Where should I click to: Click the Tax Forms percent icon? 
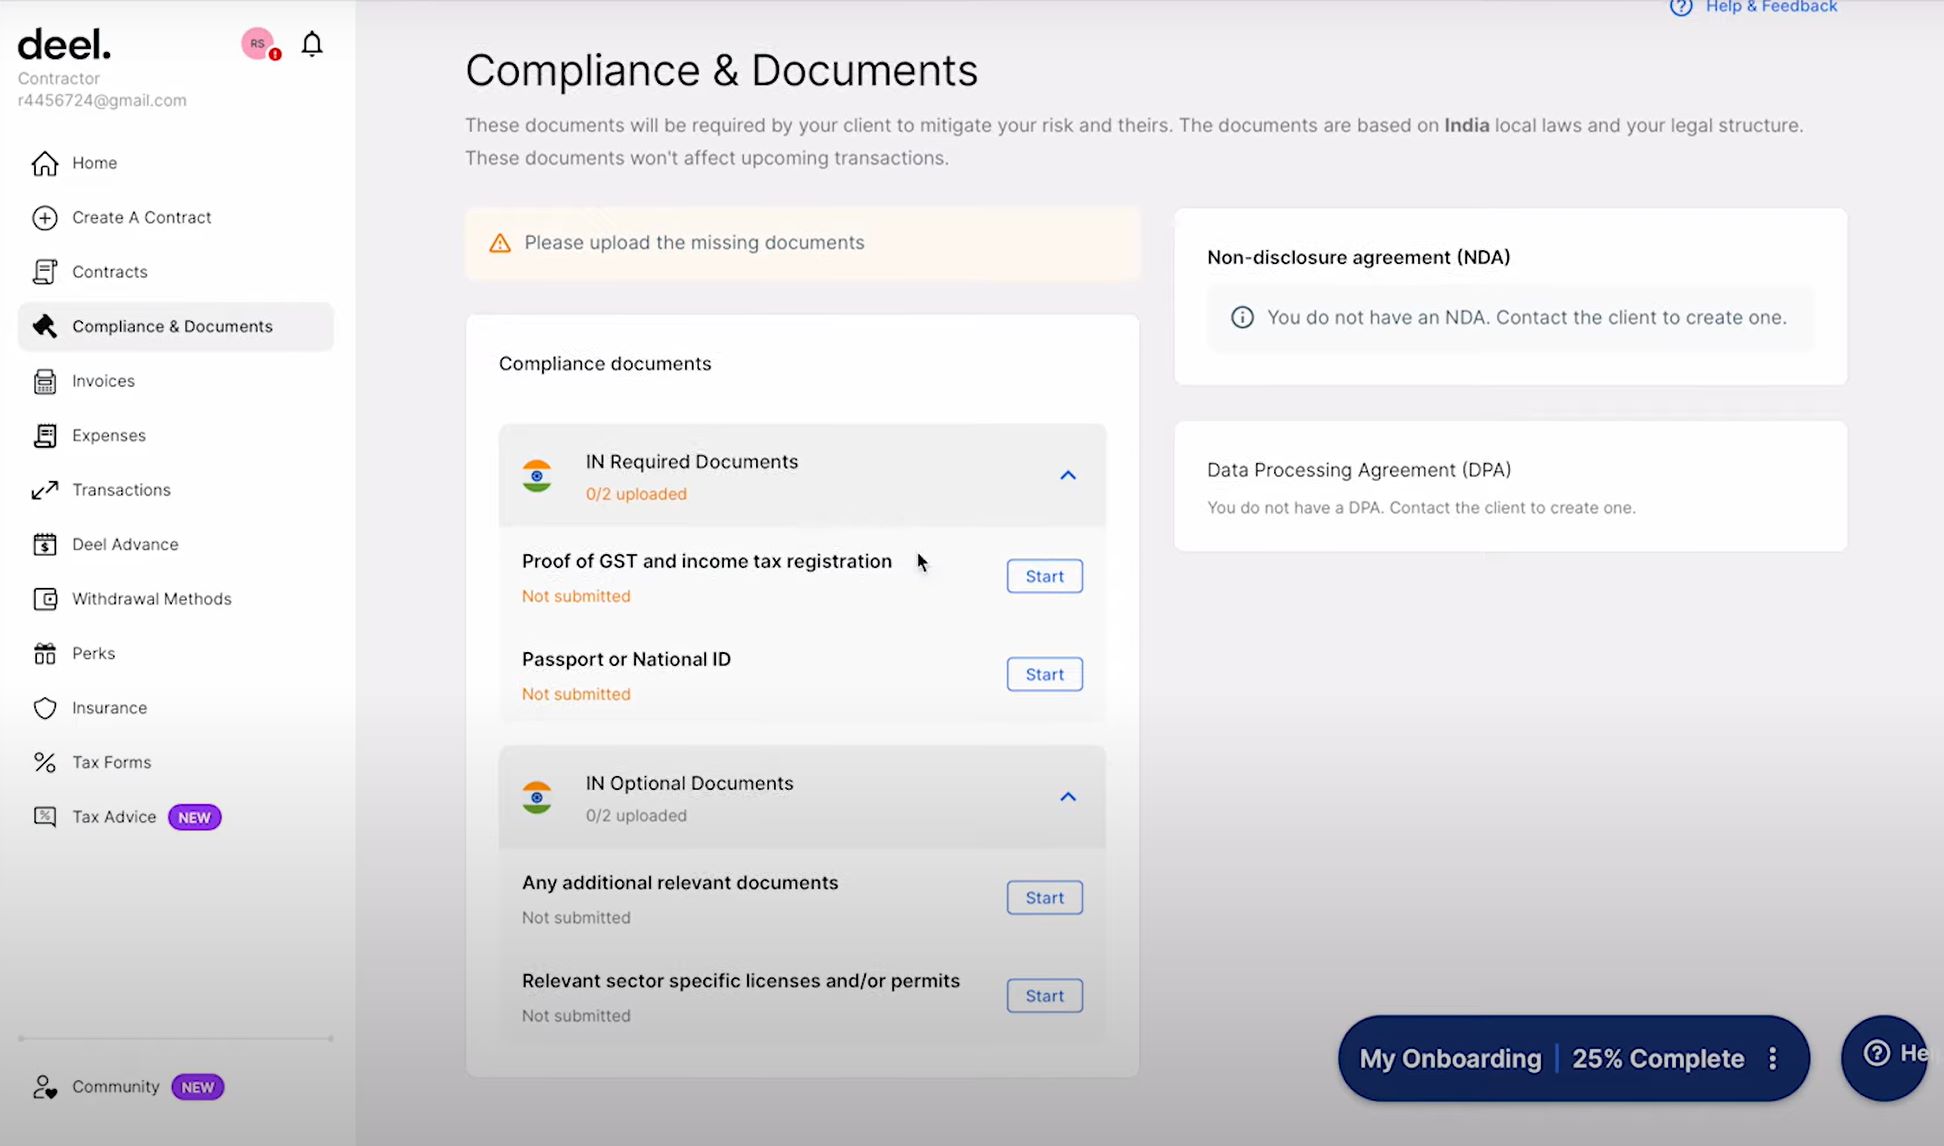coord(44,762)
